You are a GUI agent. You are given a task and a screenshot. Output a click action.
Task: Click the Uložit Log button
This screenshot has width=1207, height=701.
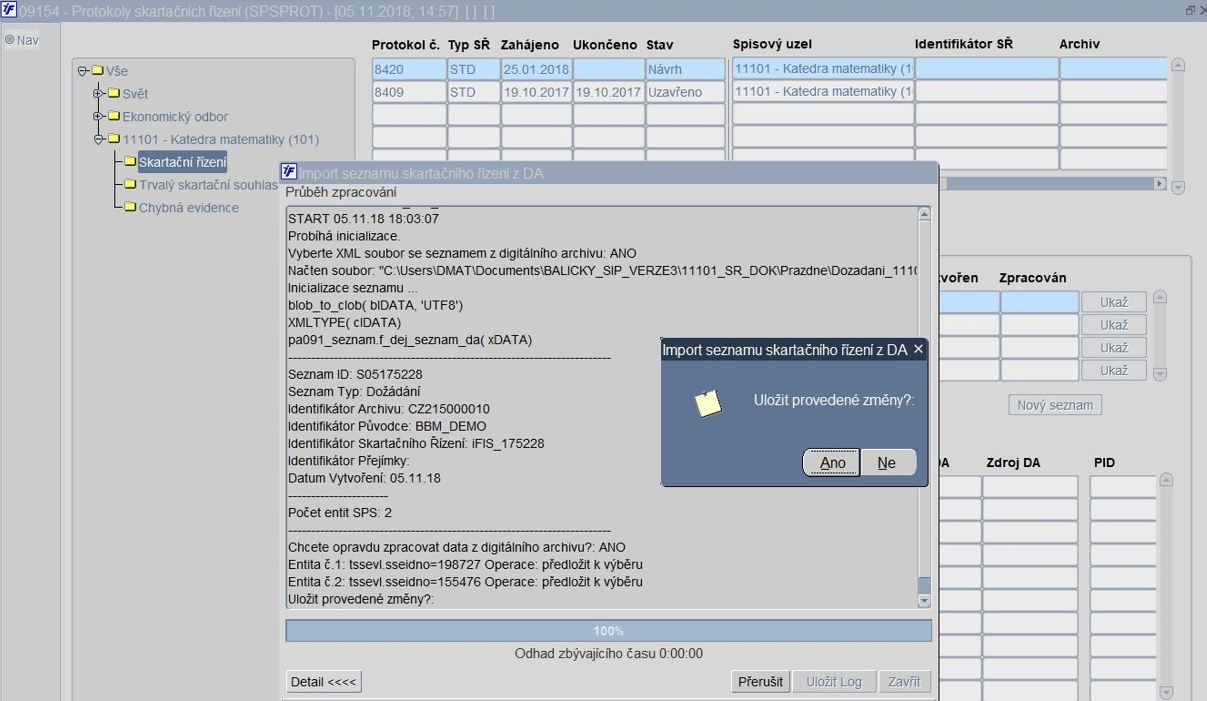(x=834, y=681)
